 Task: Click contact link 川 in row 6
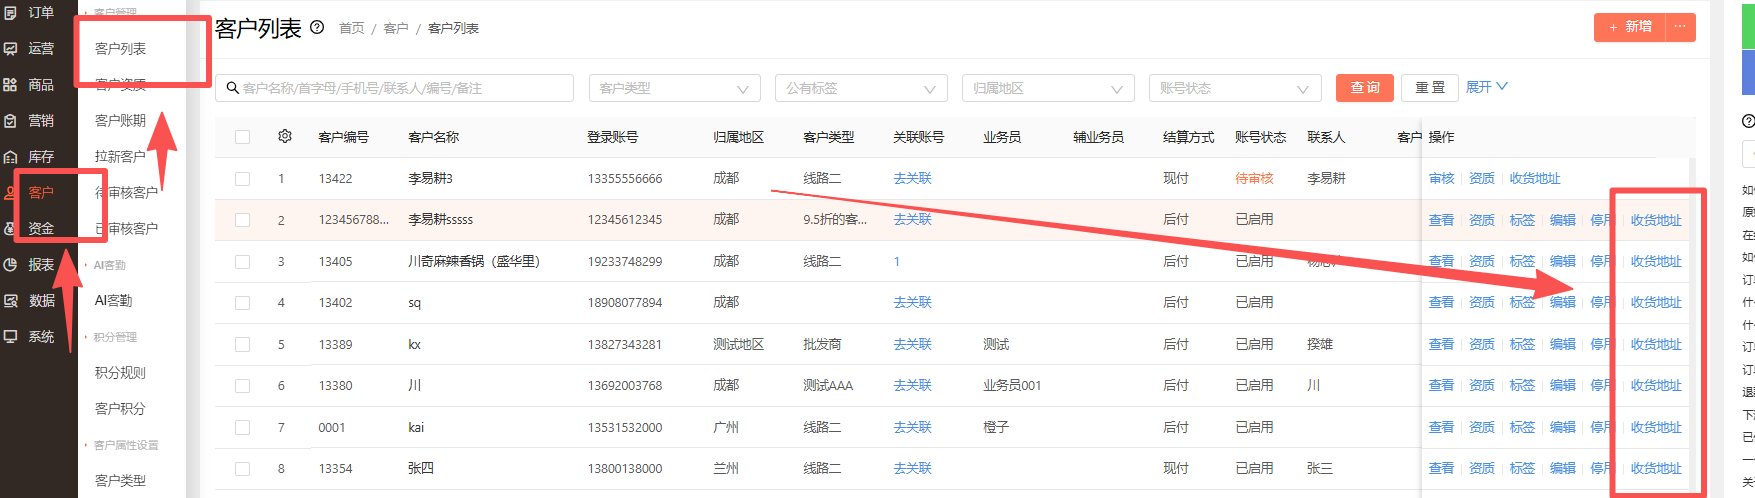1313,386
